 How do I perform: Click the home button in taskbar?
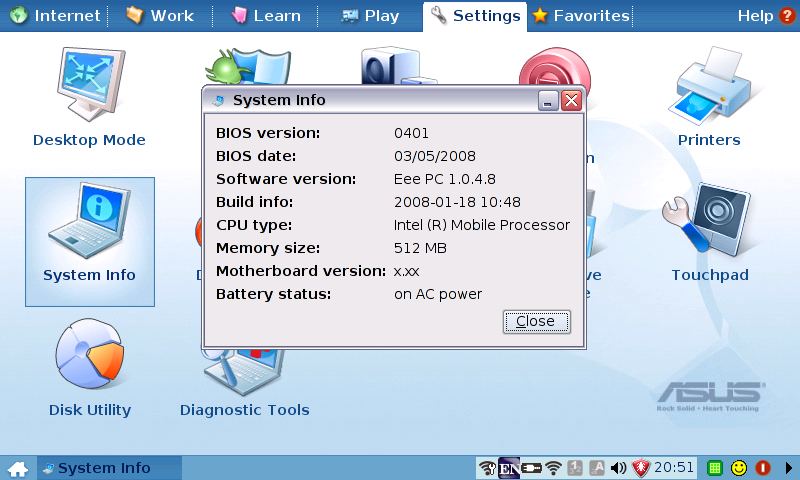click(x=18, y=468)
